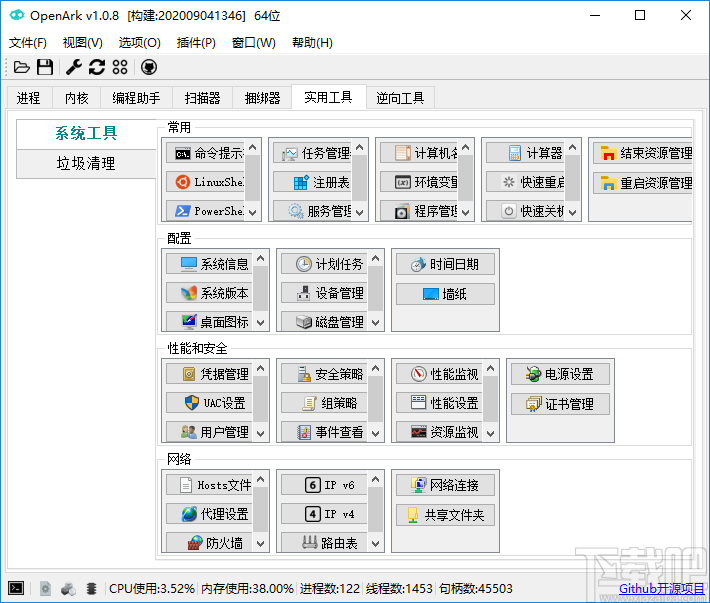
Task: Click the refresh arrows toolbar icon
Action: 96,67
